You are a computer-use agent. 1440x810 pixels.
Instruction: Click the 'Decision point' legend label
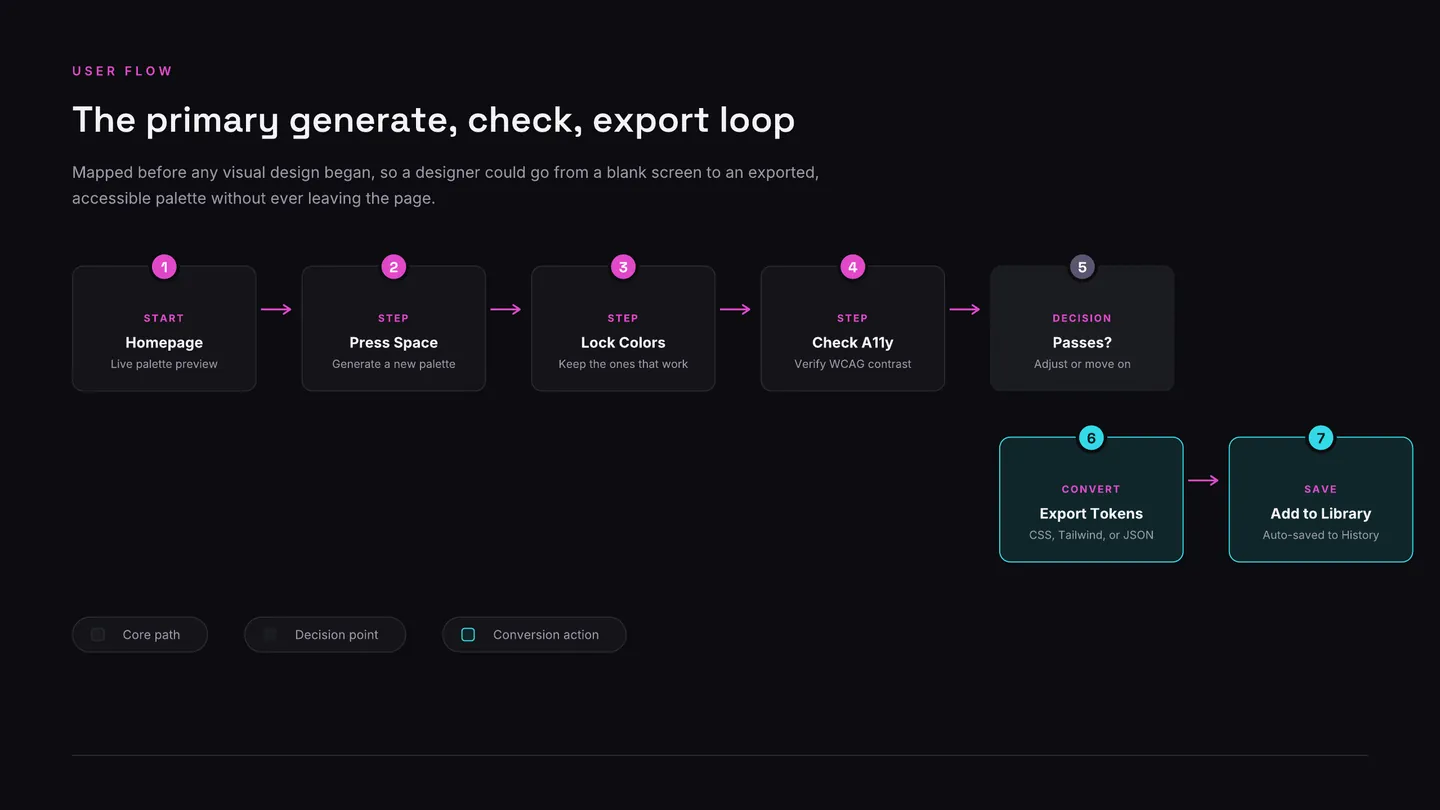point(337,635)
